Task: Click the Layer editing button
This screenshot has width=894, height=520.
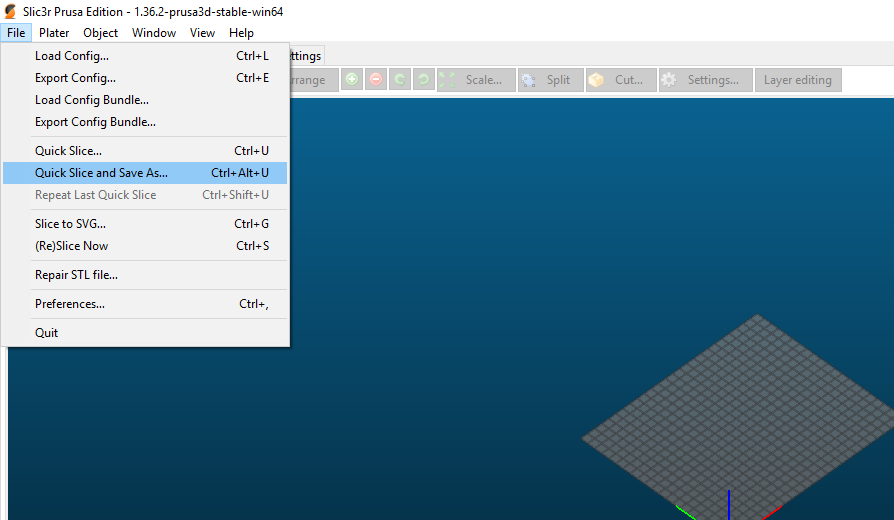Action: (798, 80)
